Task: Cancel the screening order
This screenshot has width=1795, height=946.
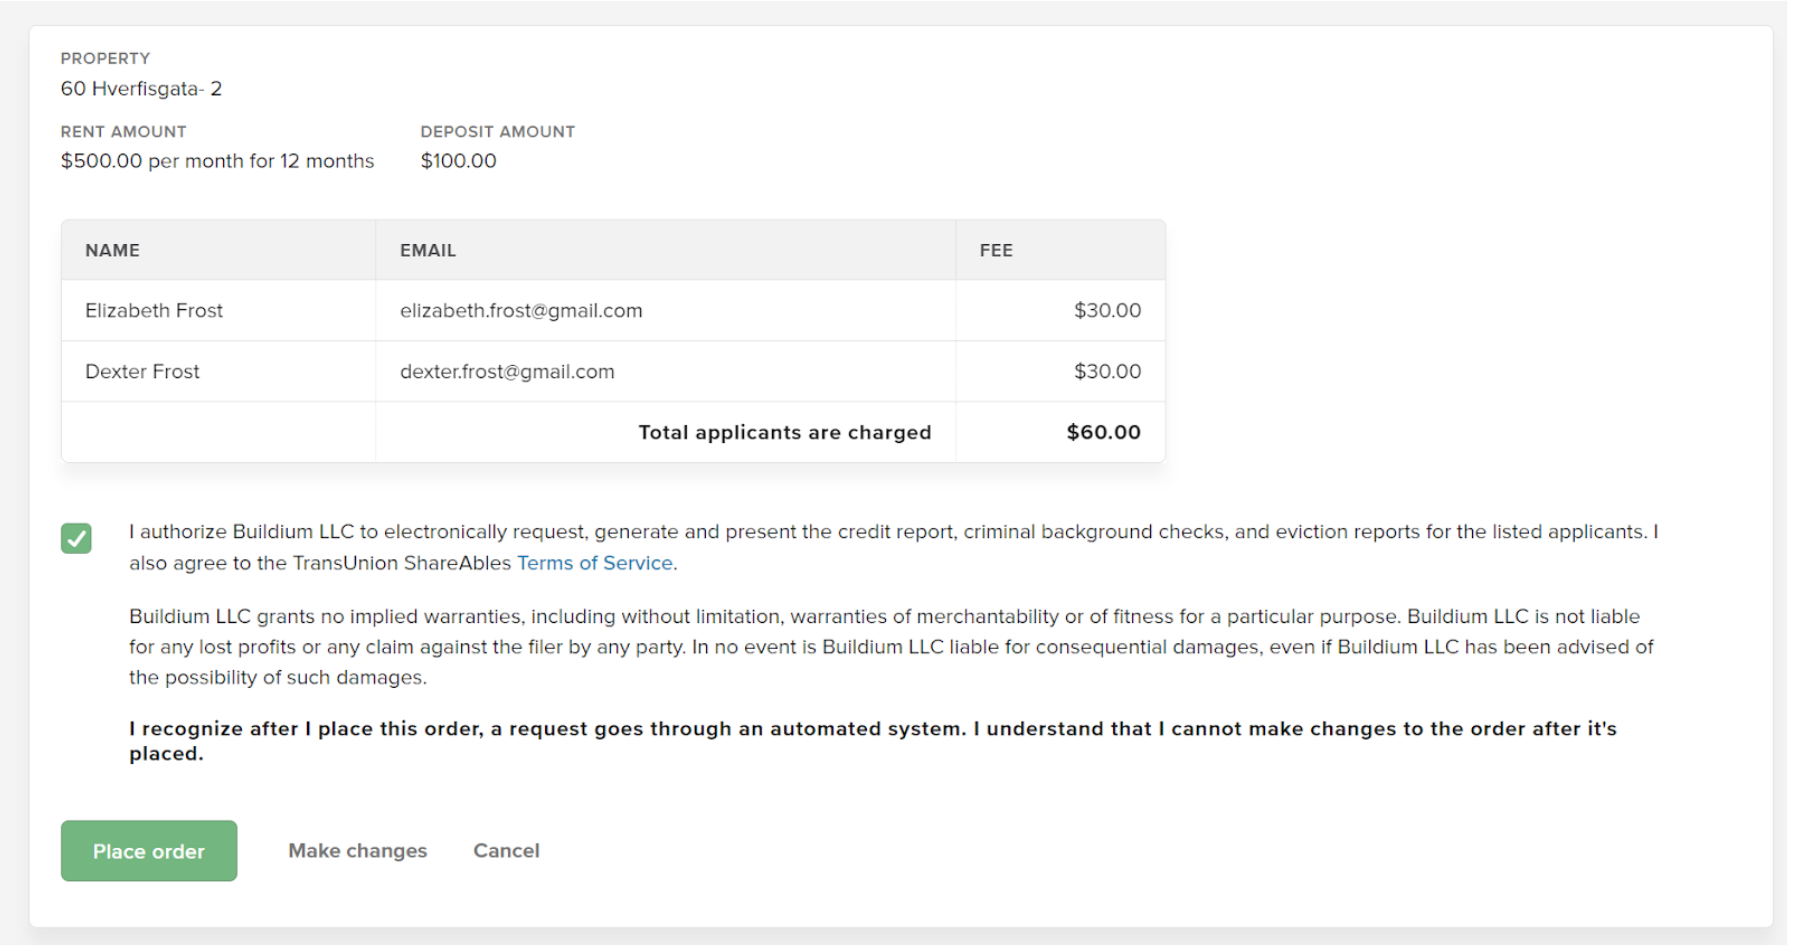Action: coord(506,851)
